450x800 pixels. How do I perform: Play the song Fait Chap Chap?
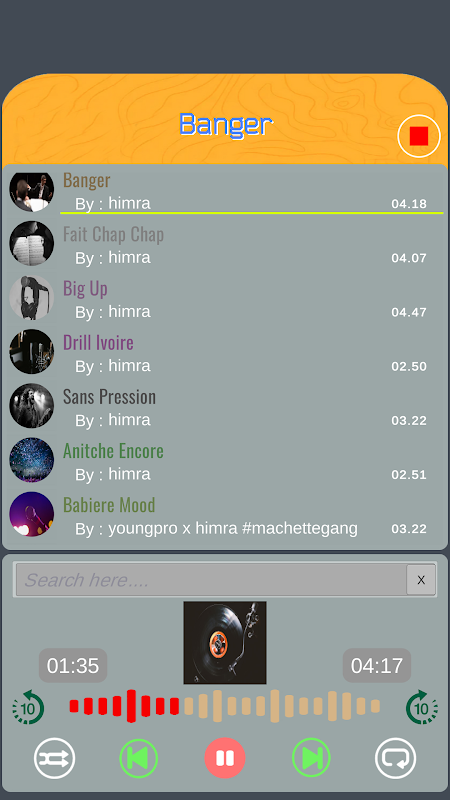click(225, 246)
